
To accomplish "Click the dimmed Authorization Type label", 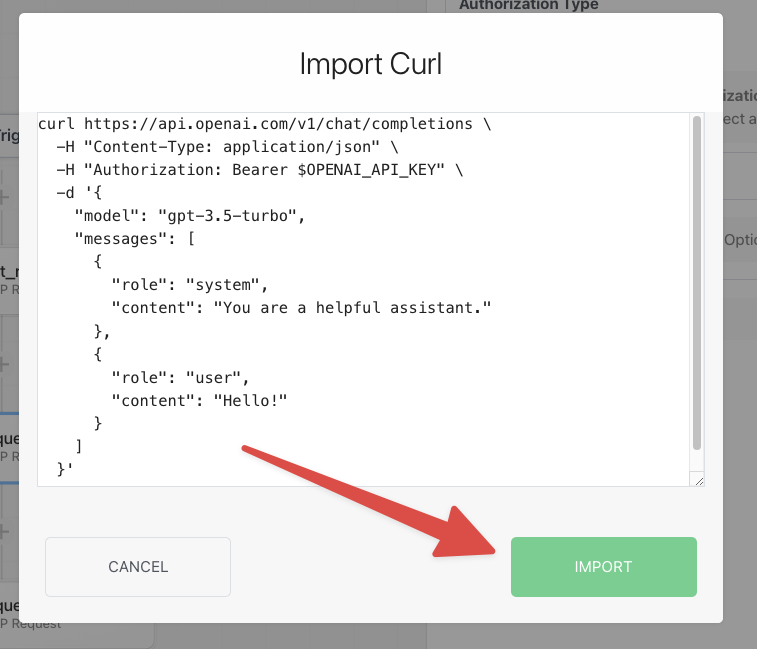I will [x=529, y=5].
